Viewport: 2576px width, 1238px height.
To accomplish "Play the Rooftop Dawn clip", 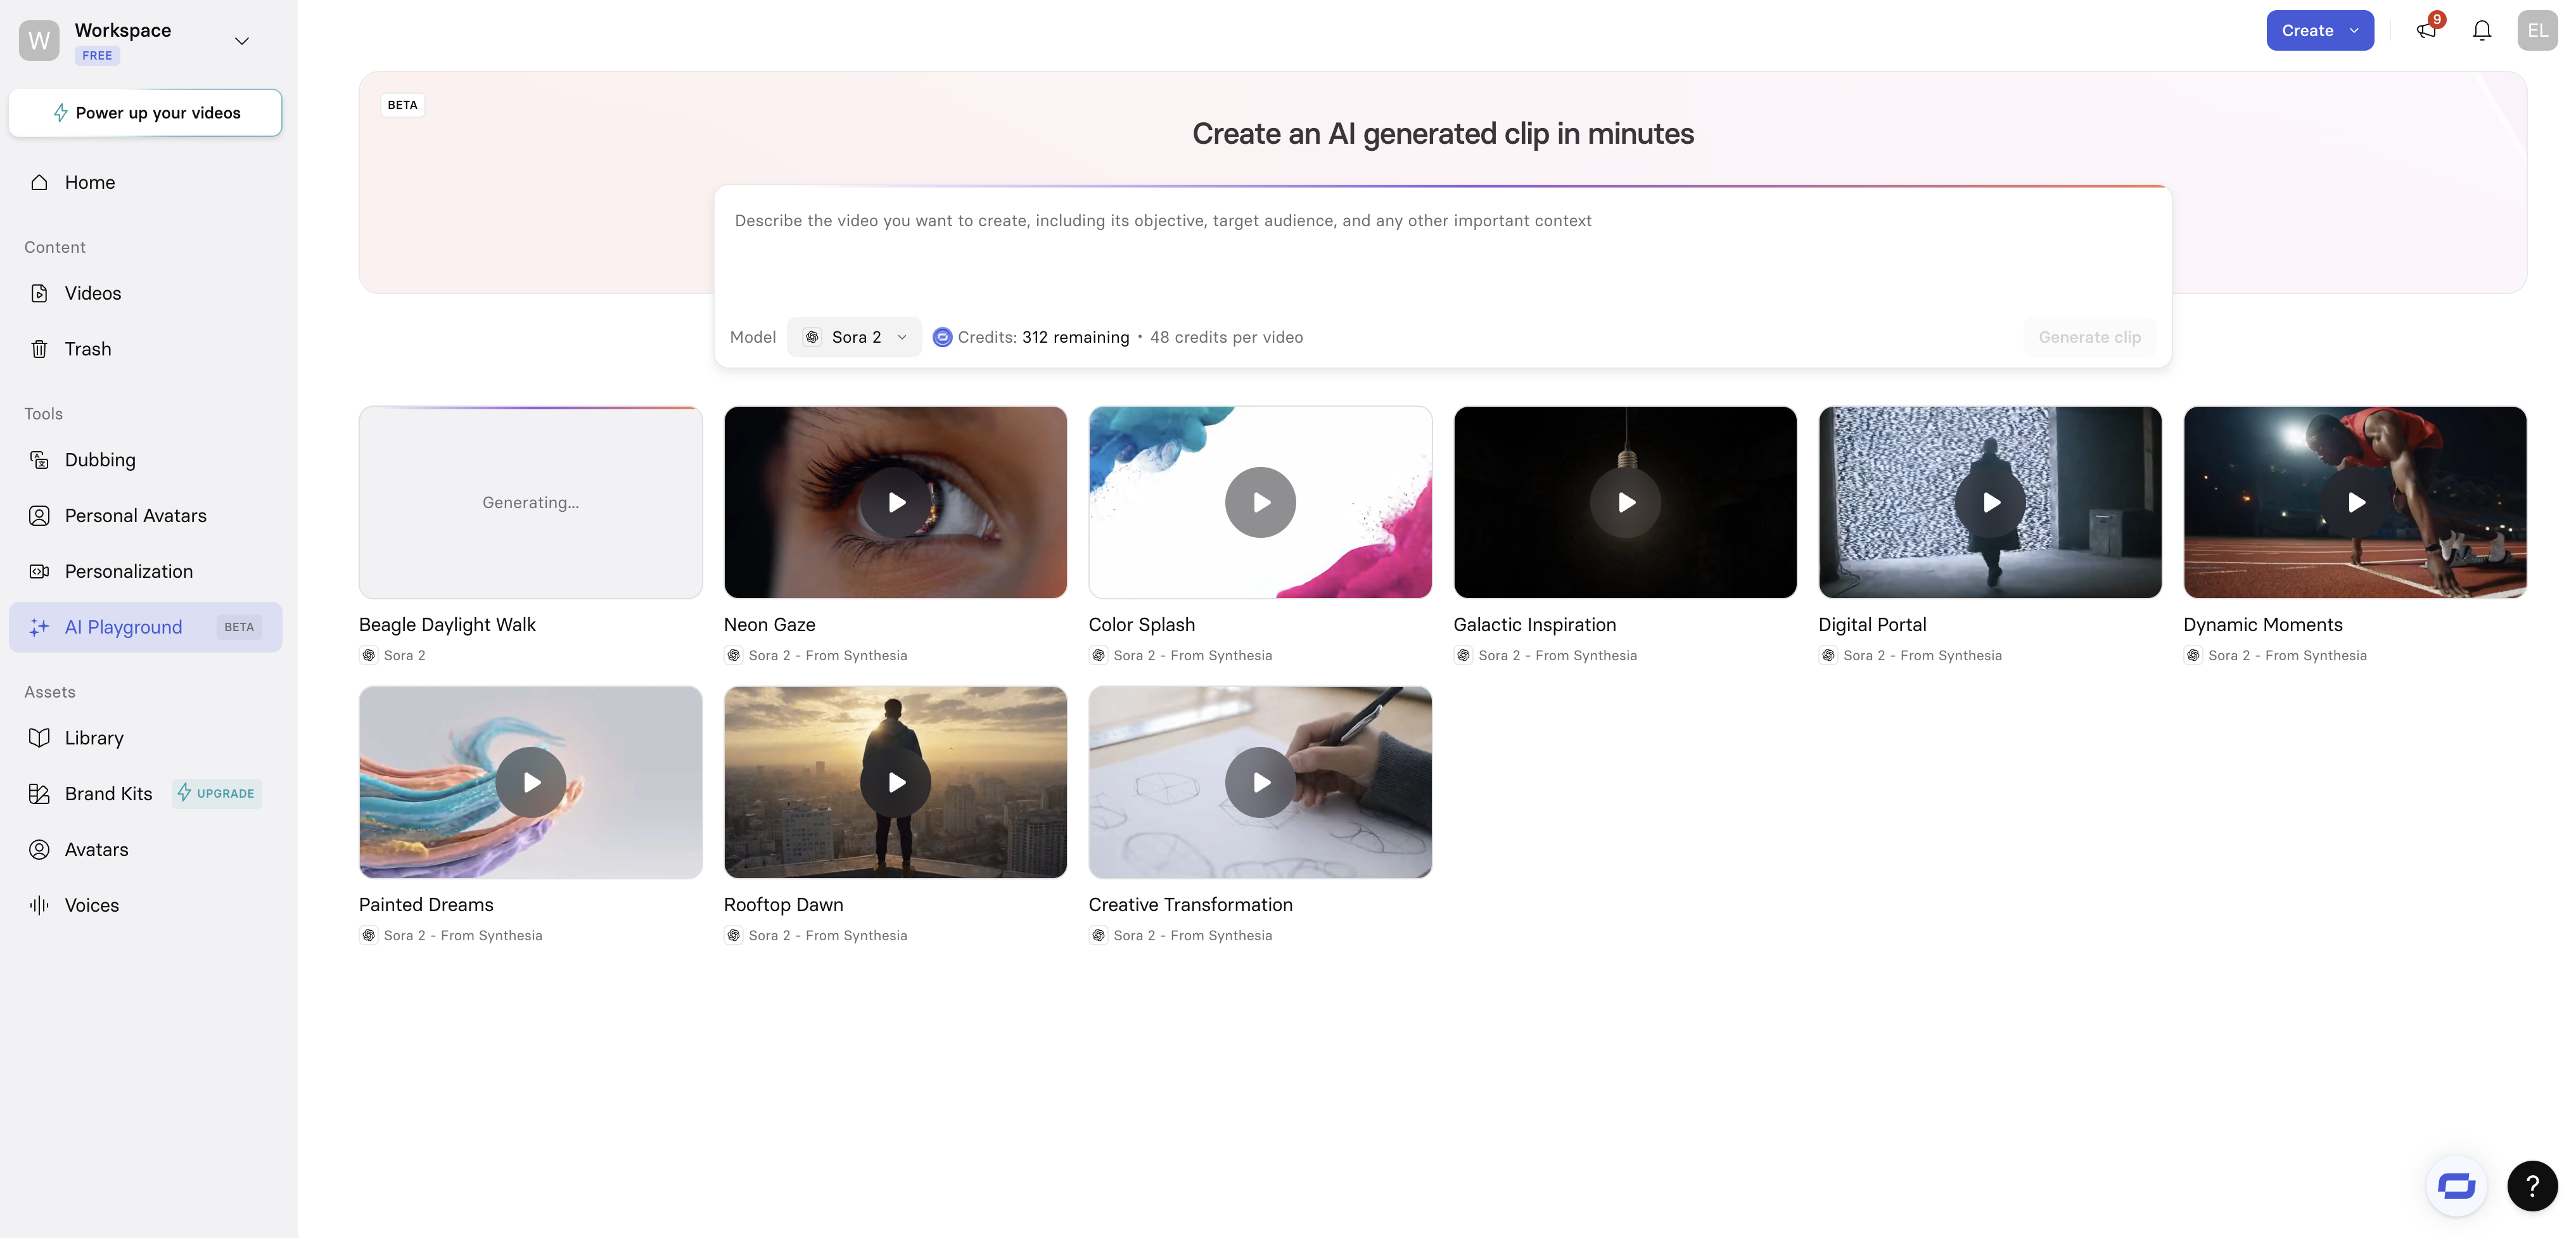I will 895,782.
